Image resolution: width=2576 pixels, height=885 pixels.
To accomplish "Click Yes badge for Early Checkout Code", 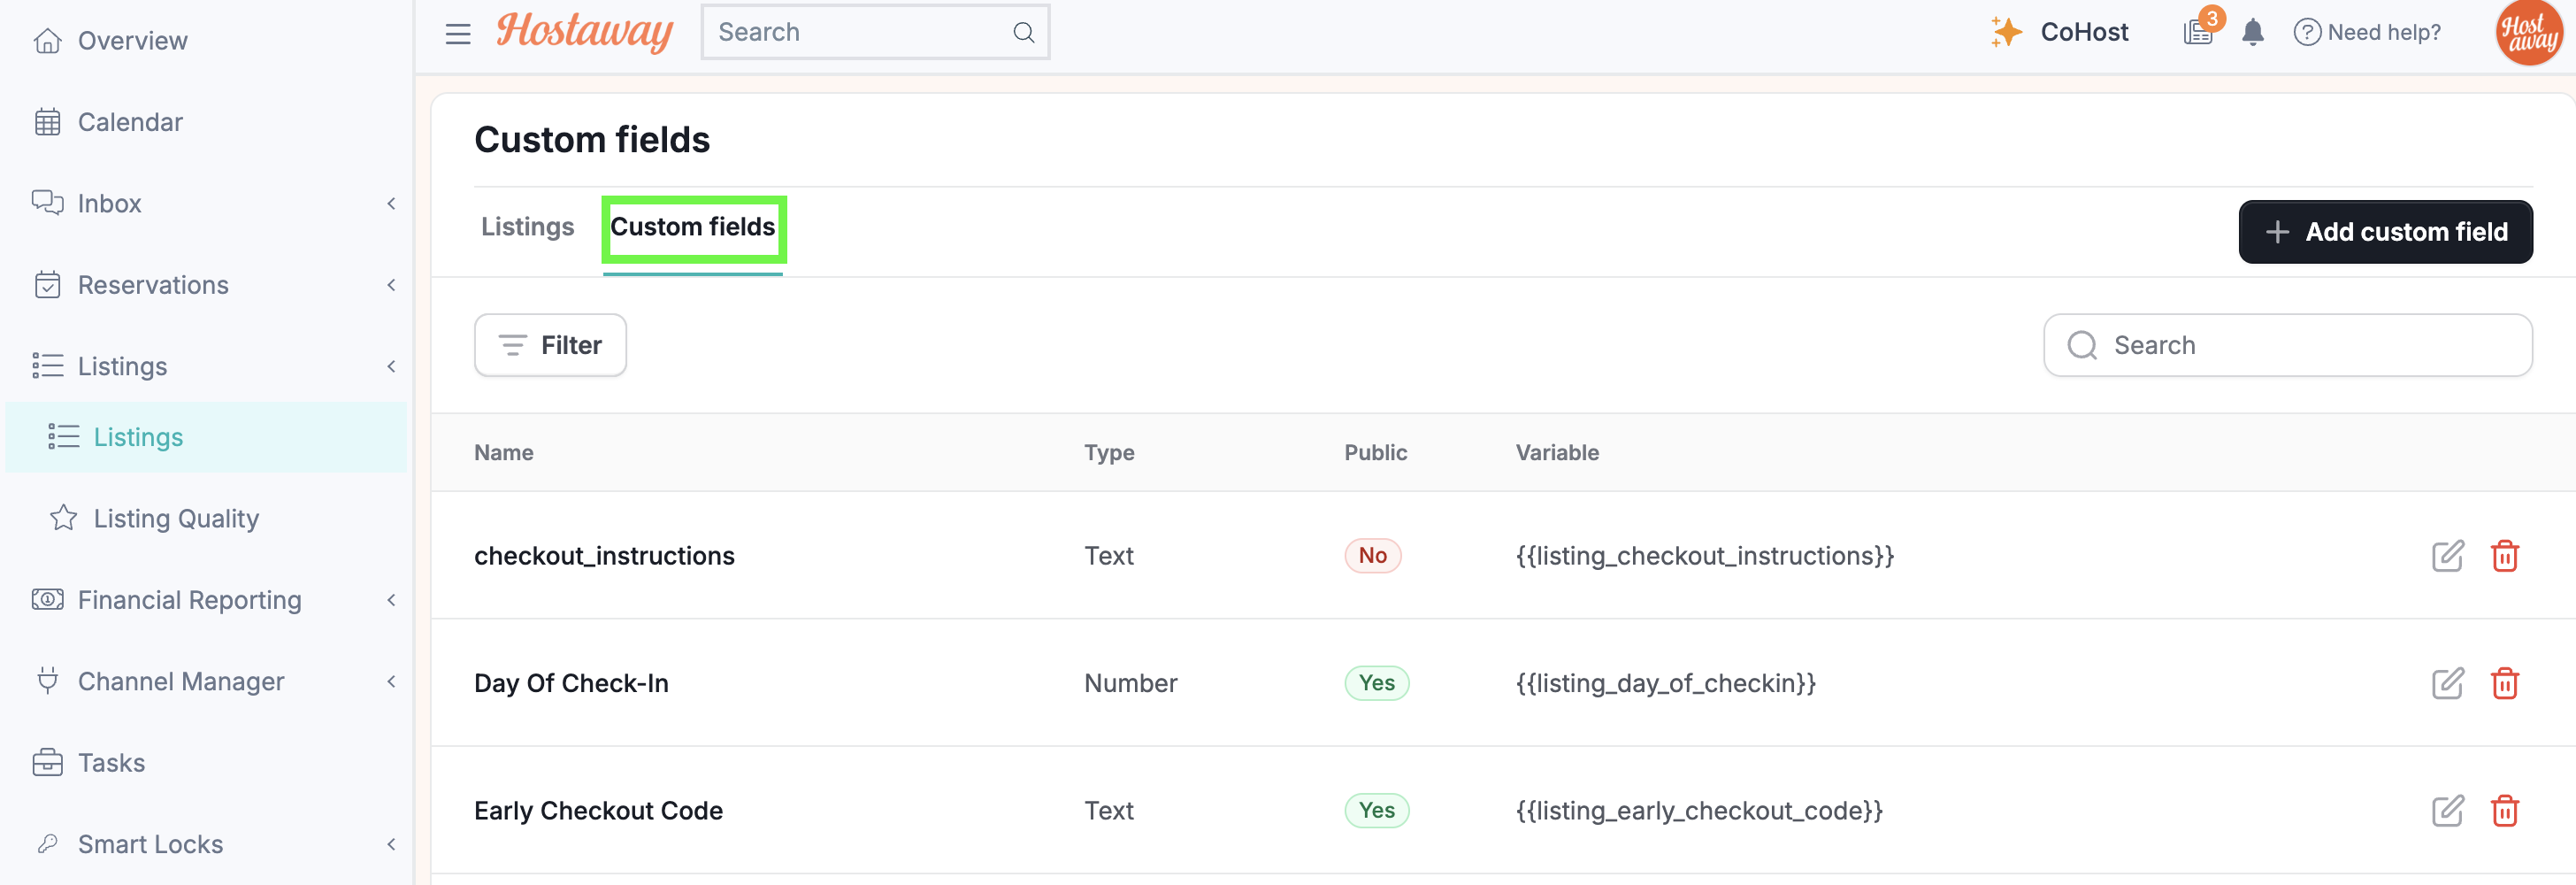I will click(1376, 810).
